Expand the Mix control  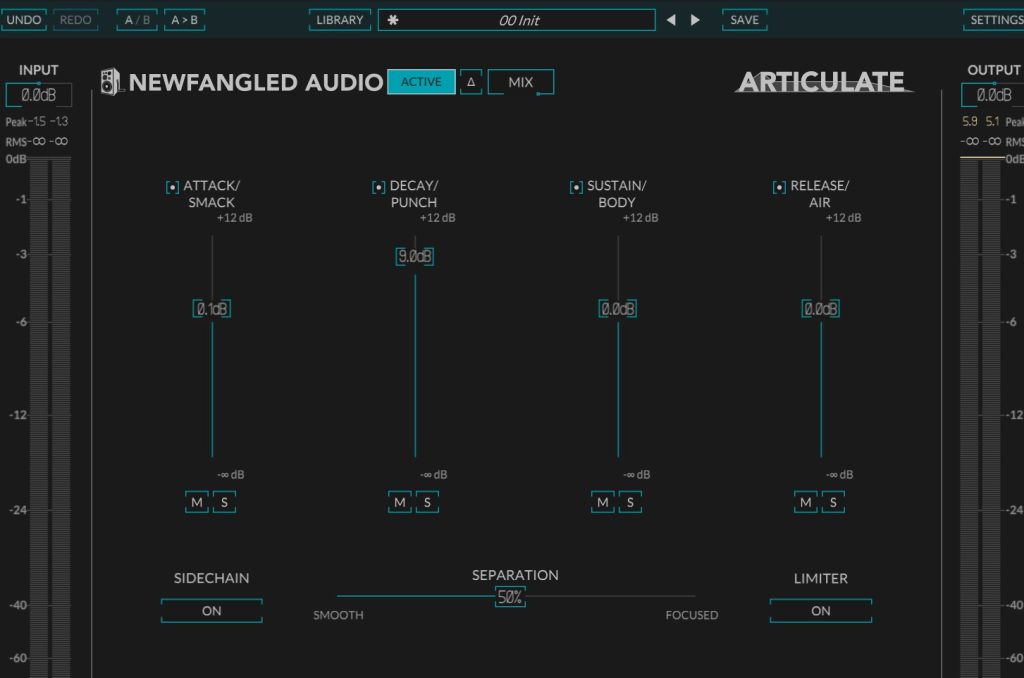(x=521, y=82)
